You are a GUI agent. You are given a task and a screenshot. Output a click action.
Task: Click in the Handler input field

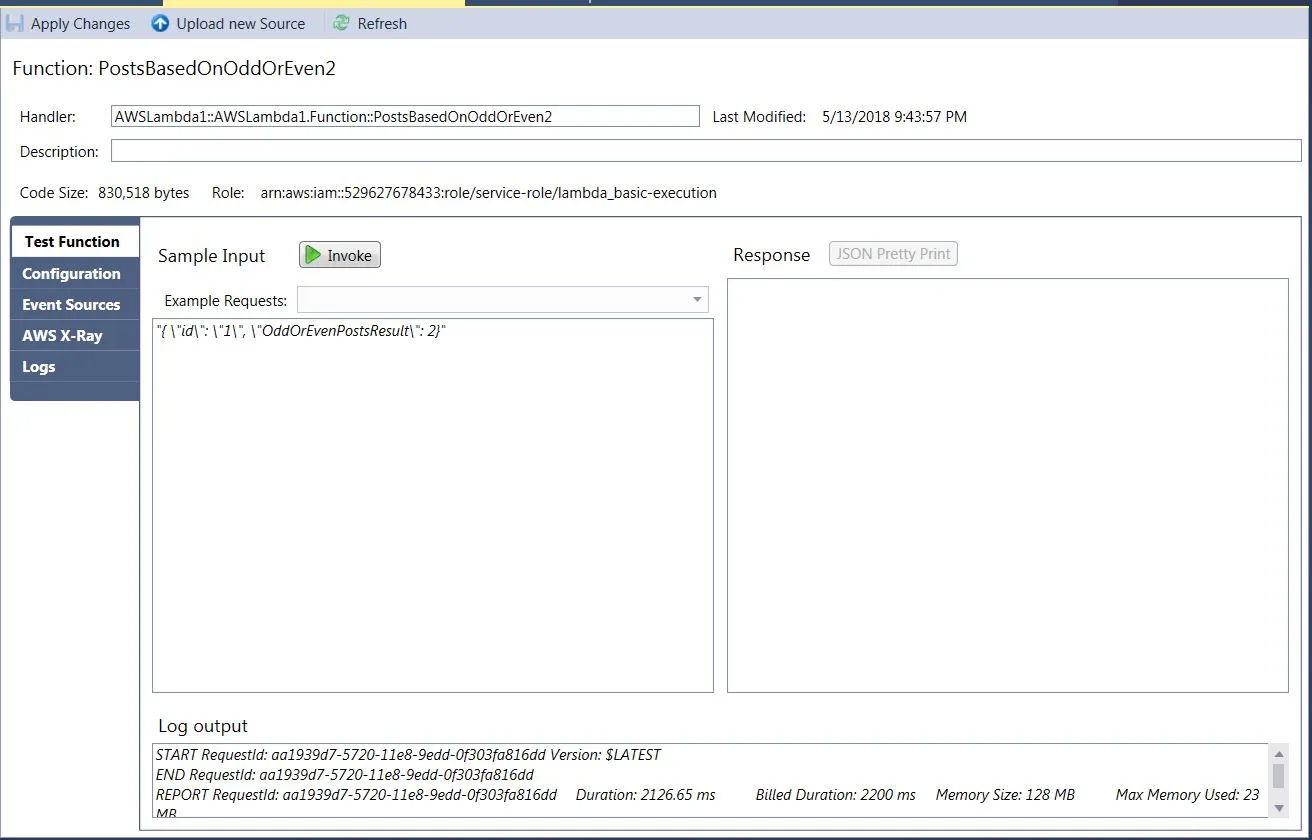click(x=405, y=116)
